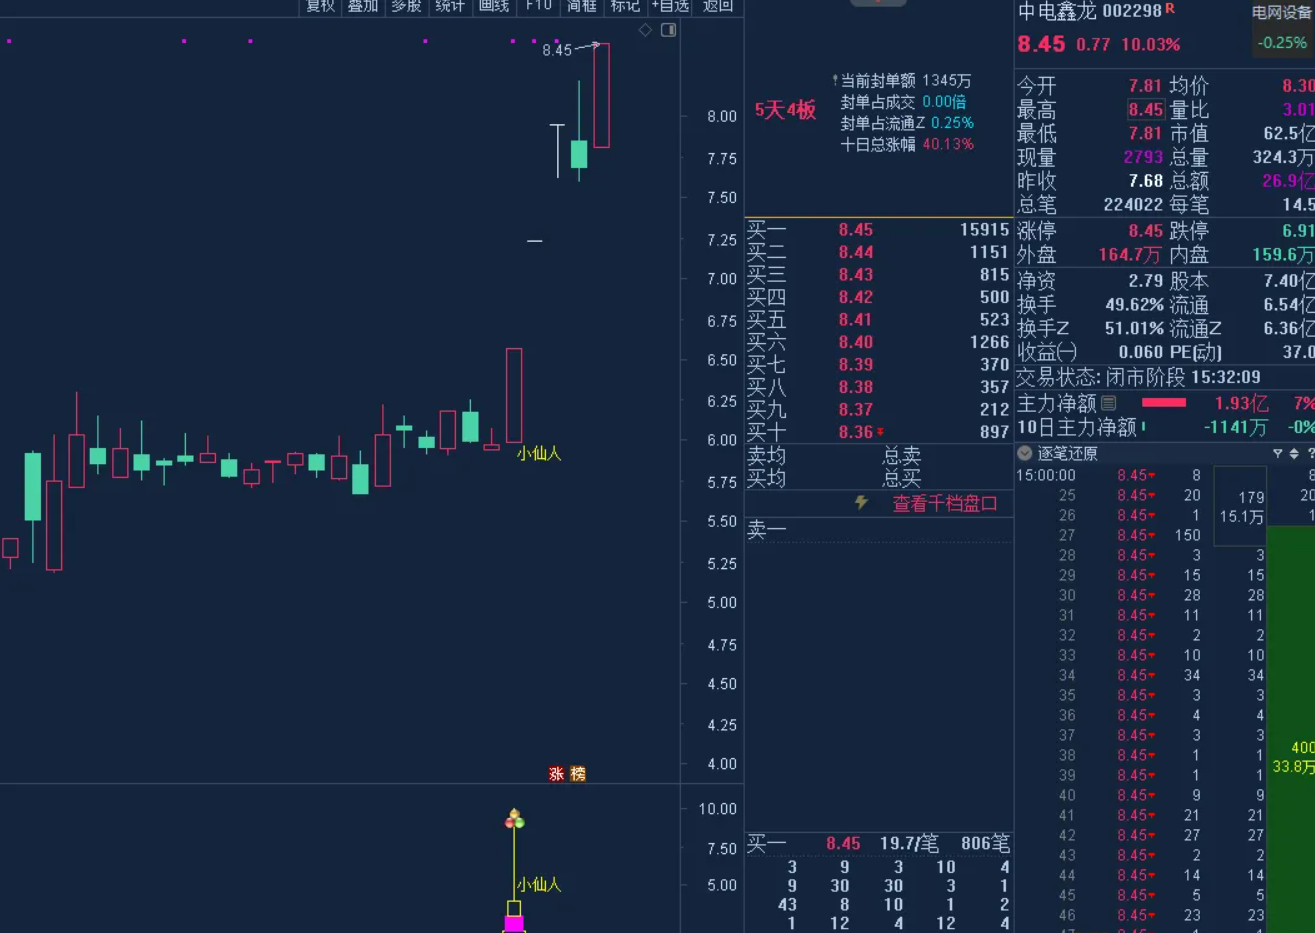Click the 涨榜 badge on the chart
This screenshot has height=933, width=1315.
tap(567, 773)
